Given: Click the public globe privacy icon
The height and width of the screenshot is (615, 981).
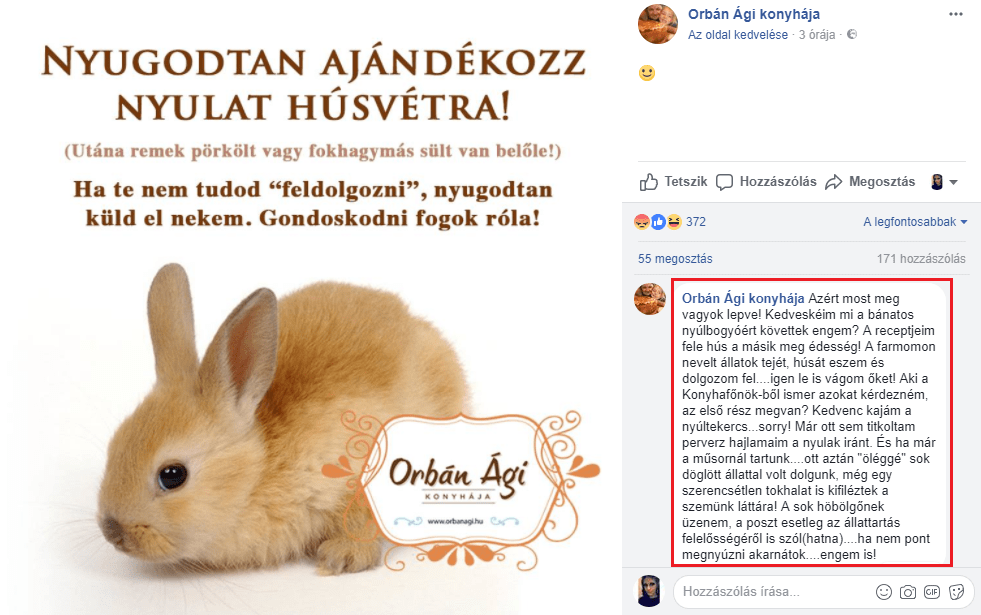Looking at the screenshot, I should click(x=852, y=34).
